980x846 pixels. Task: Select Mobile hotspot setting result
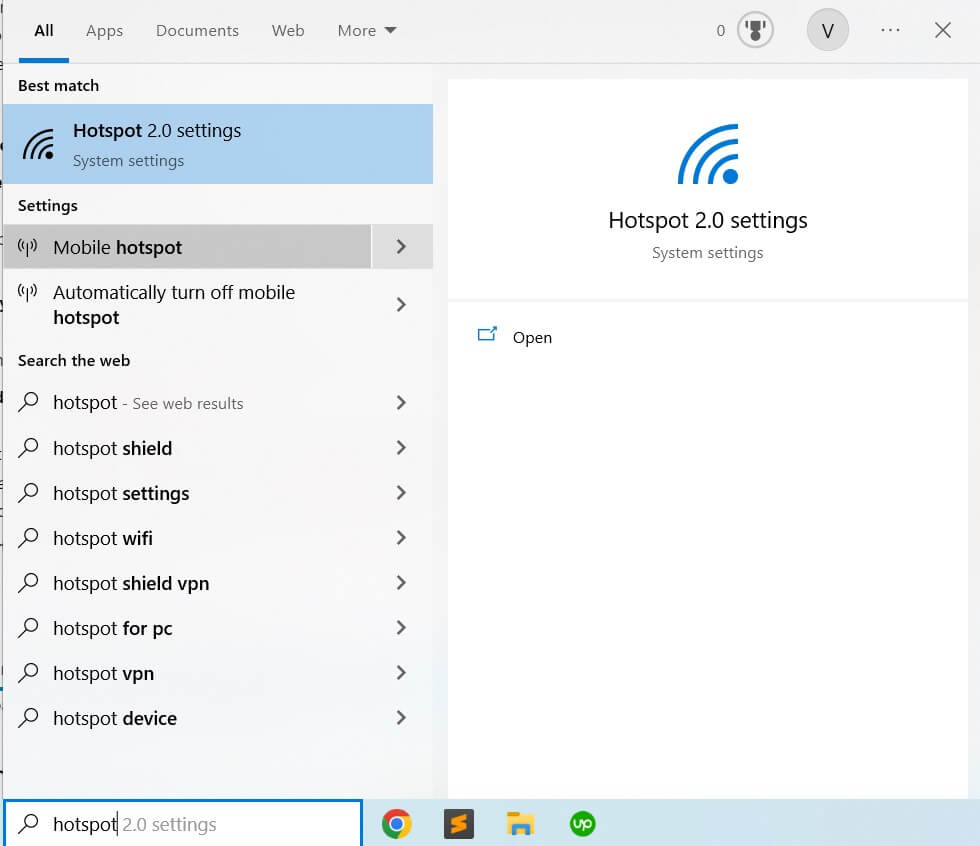pyautogui.click(x=187, y=247)
